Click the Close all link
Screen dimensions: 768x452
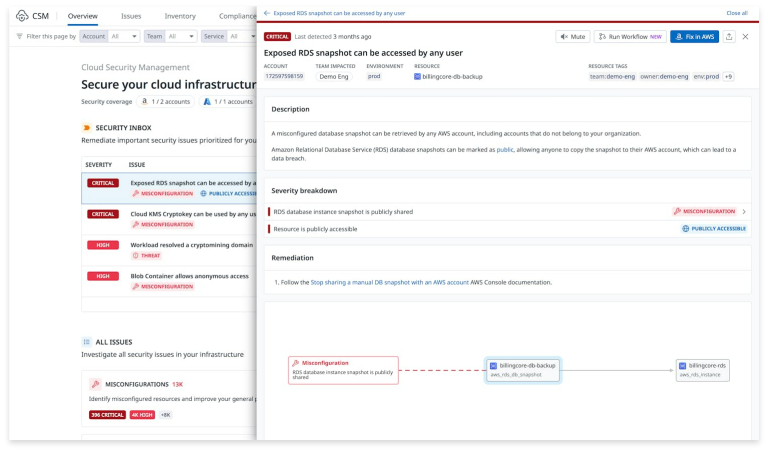(736, 14)
